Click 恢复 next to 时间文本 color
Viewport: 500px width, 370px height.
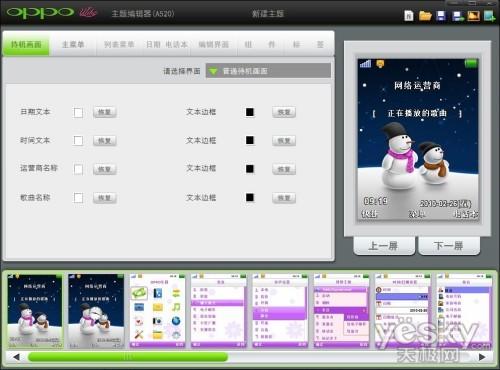(105, 141)
